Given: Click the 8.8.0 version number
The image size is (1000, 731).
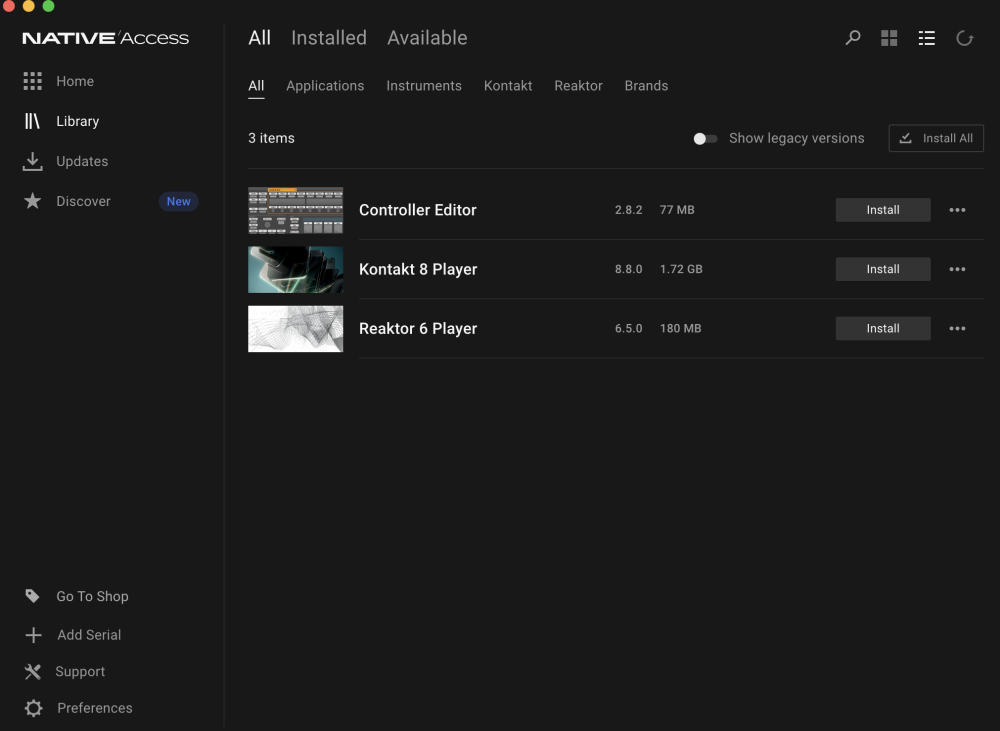Looking at the screenshot, I should tap(628, 269).
